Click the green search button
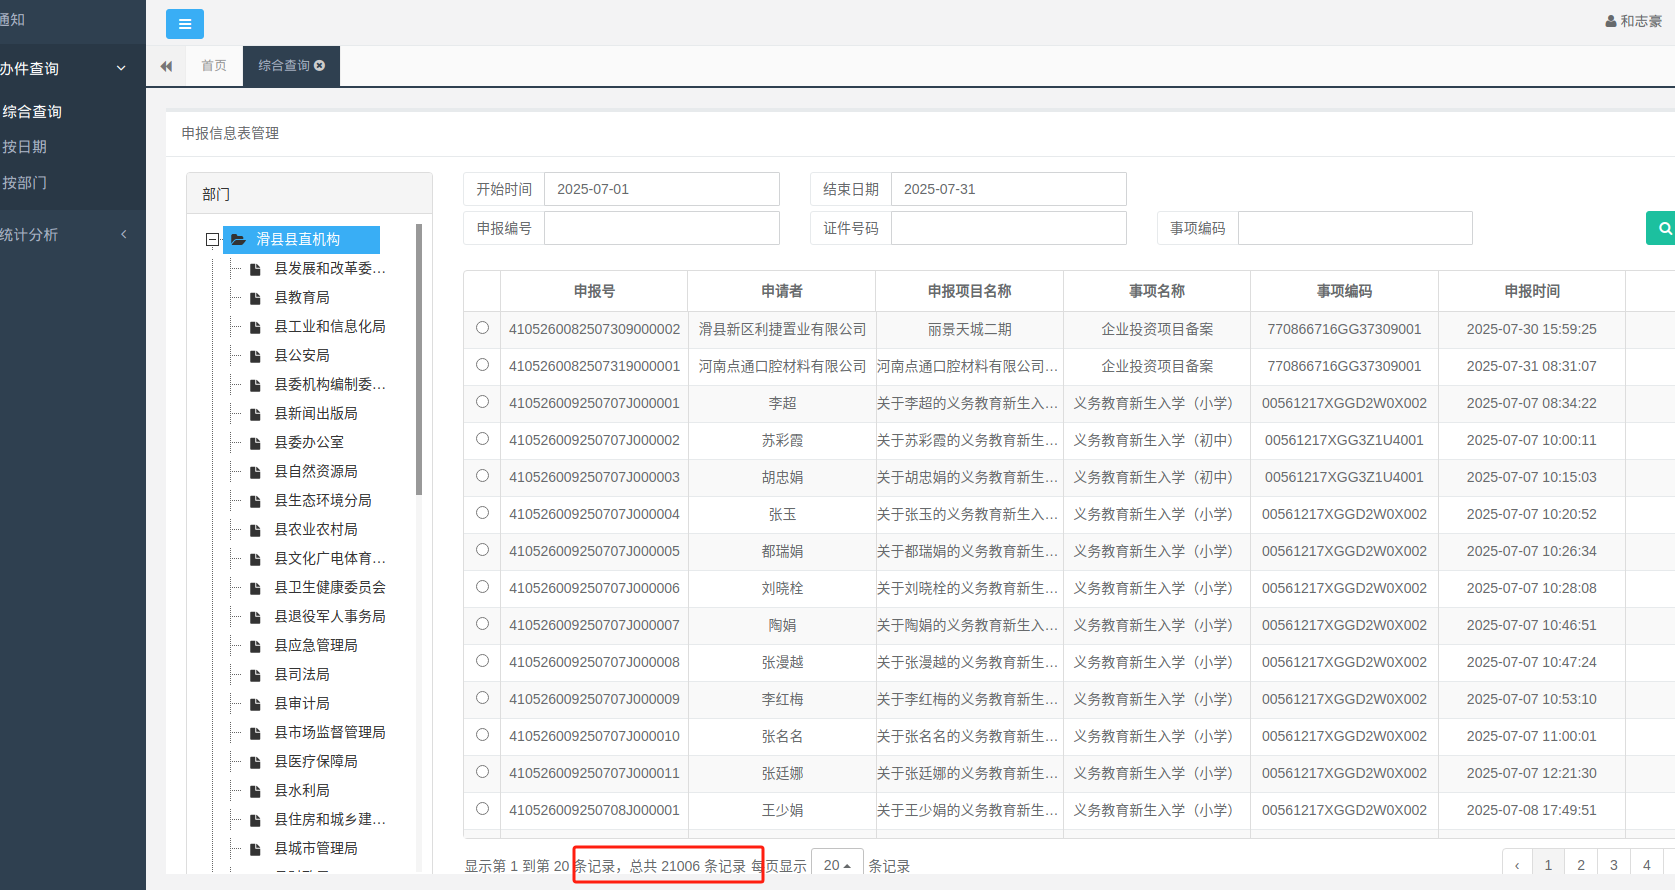The width and height of the screenshot is (1675, 890). pos(1662,228)
